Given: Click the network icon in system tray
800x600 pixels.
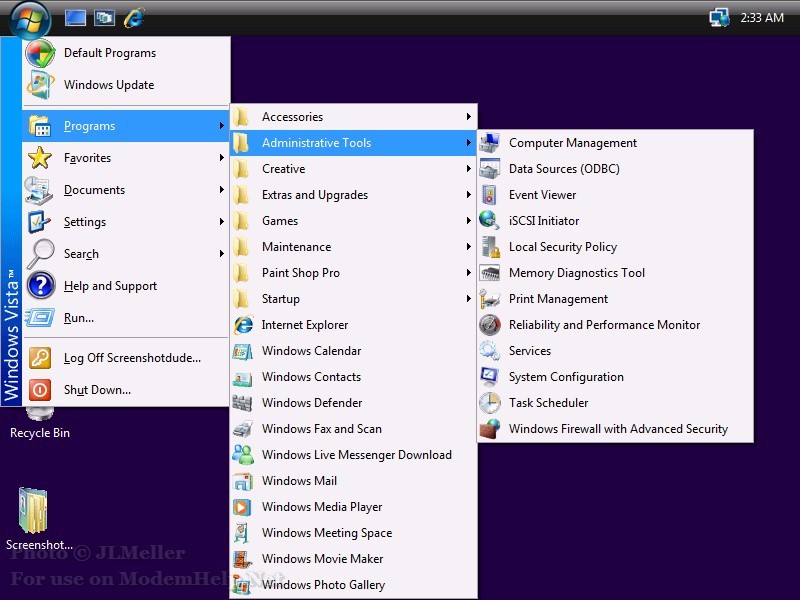Looking at the screenshot, I should pyautogui.click(x=718, y=18).
